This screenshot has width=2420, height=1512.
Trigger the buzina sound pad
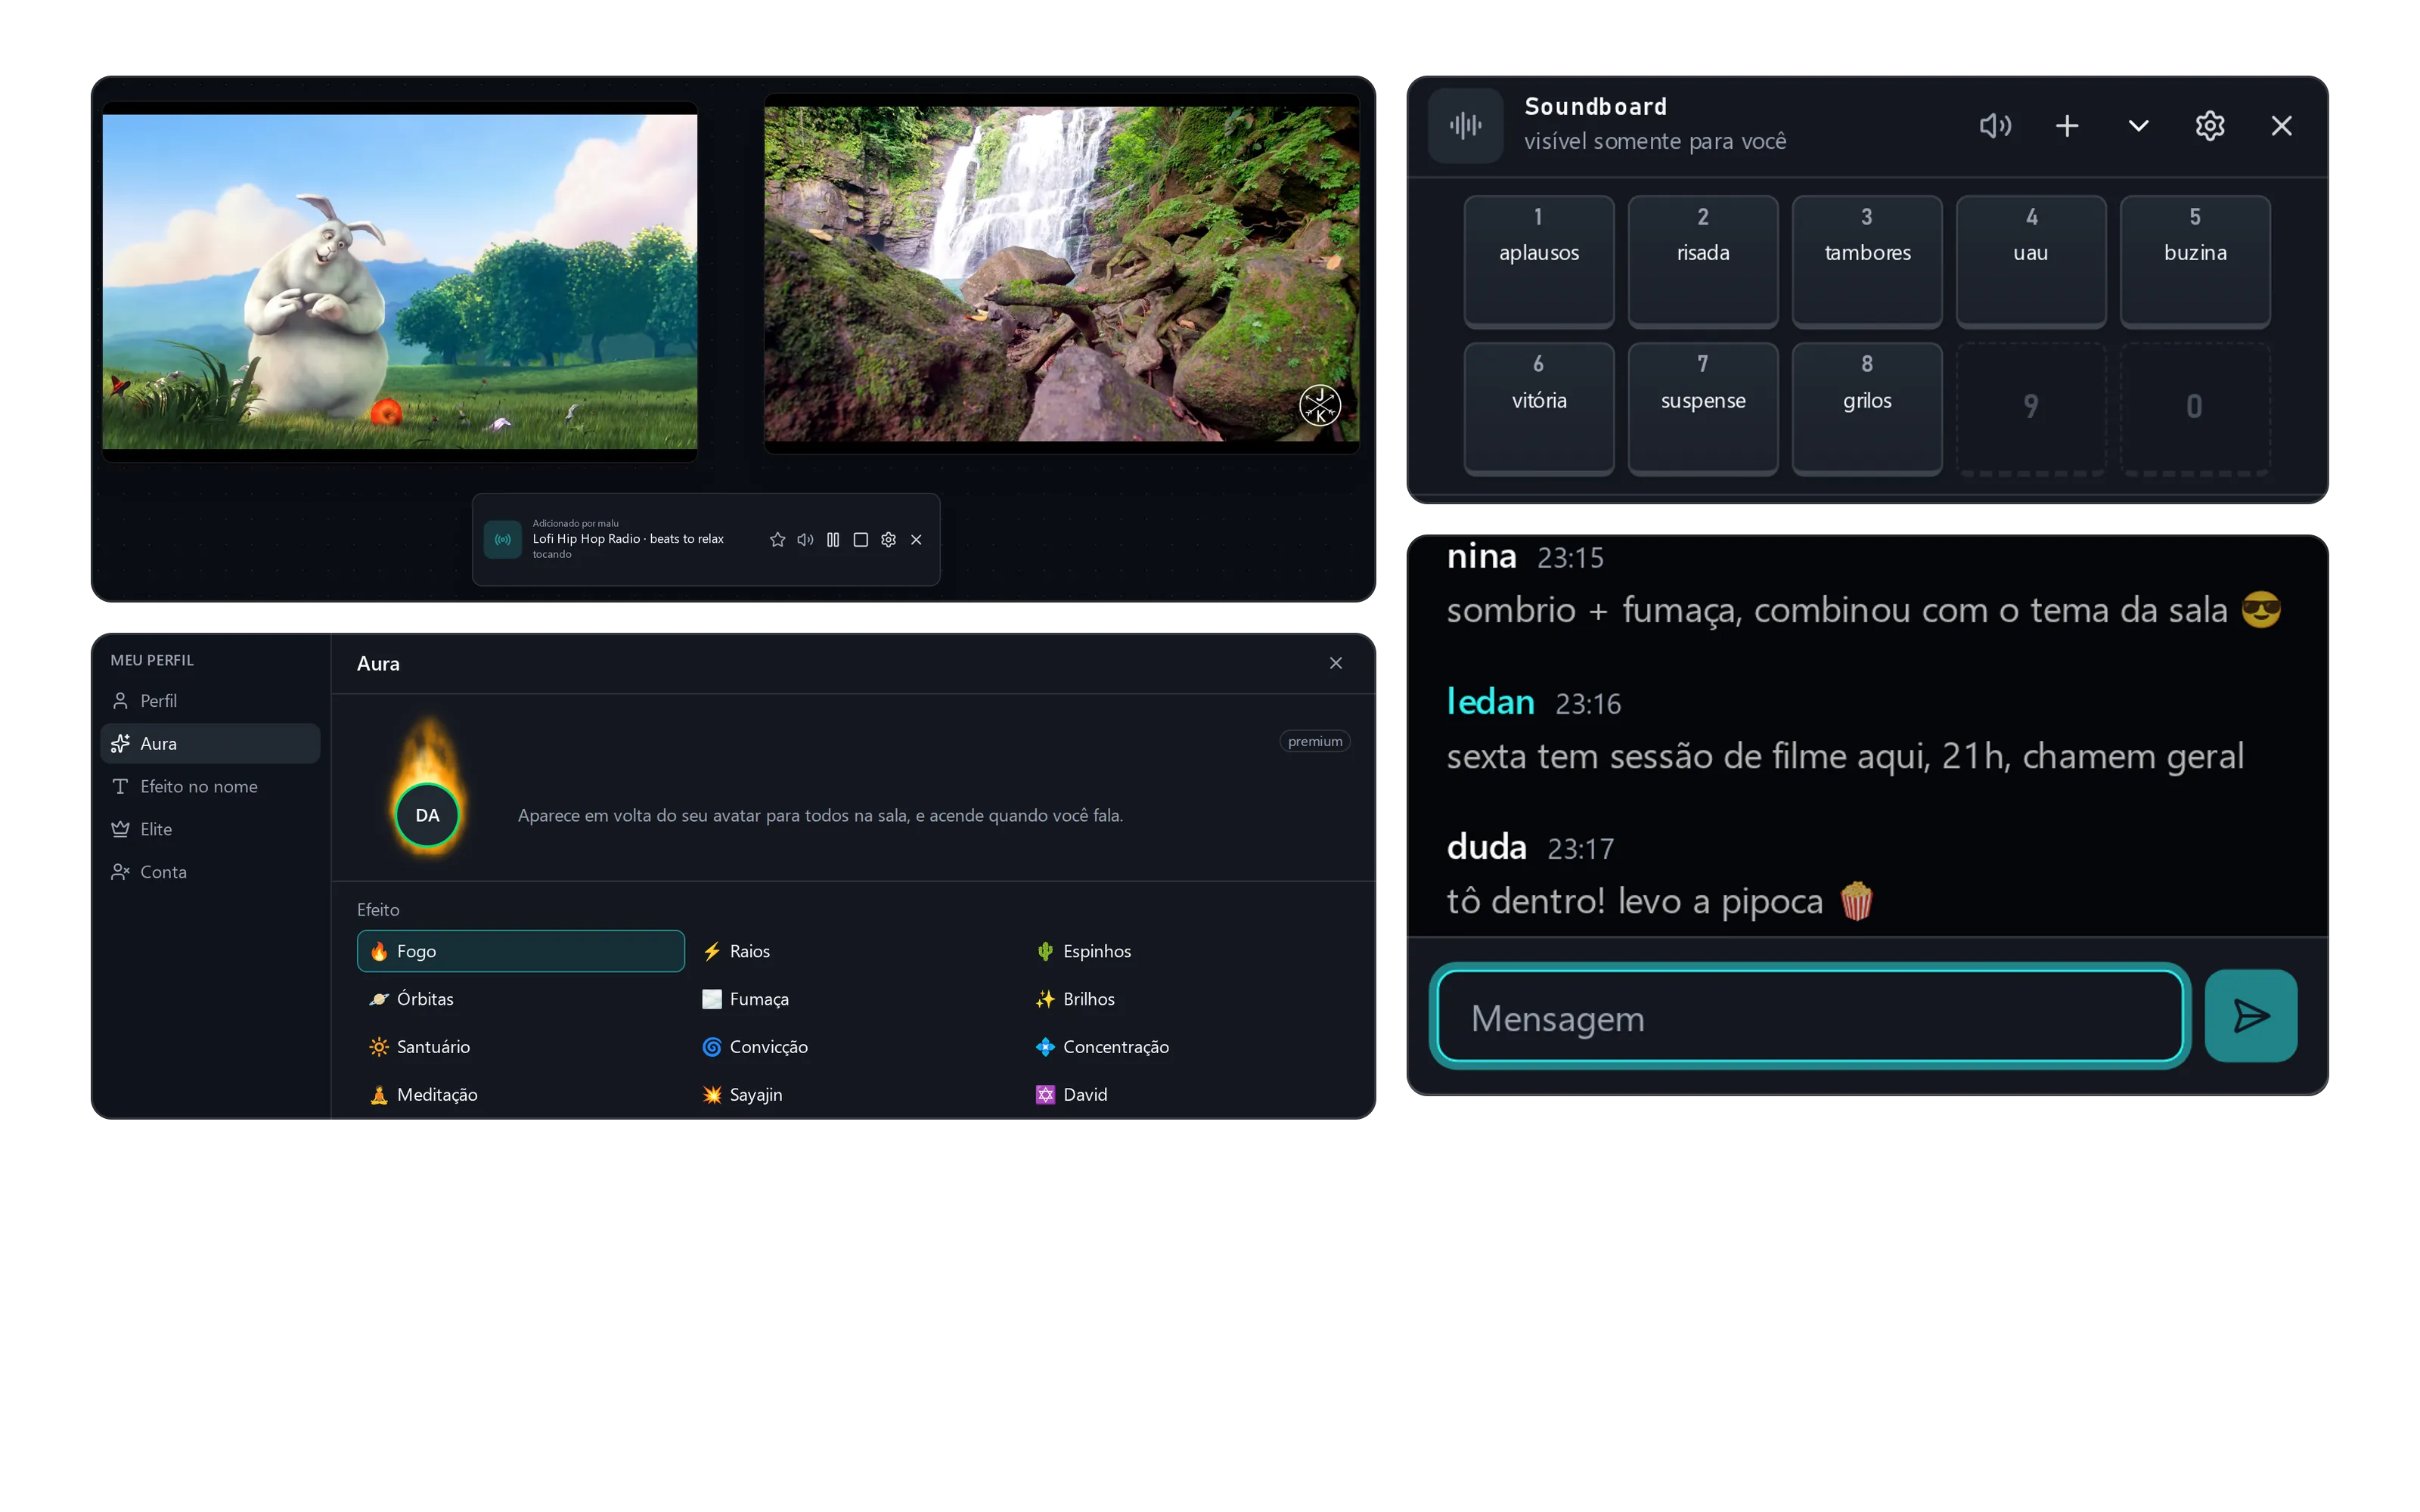tap(2195, 261)
